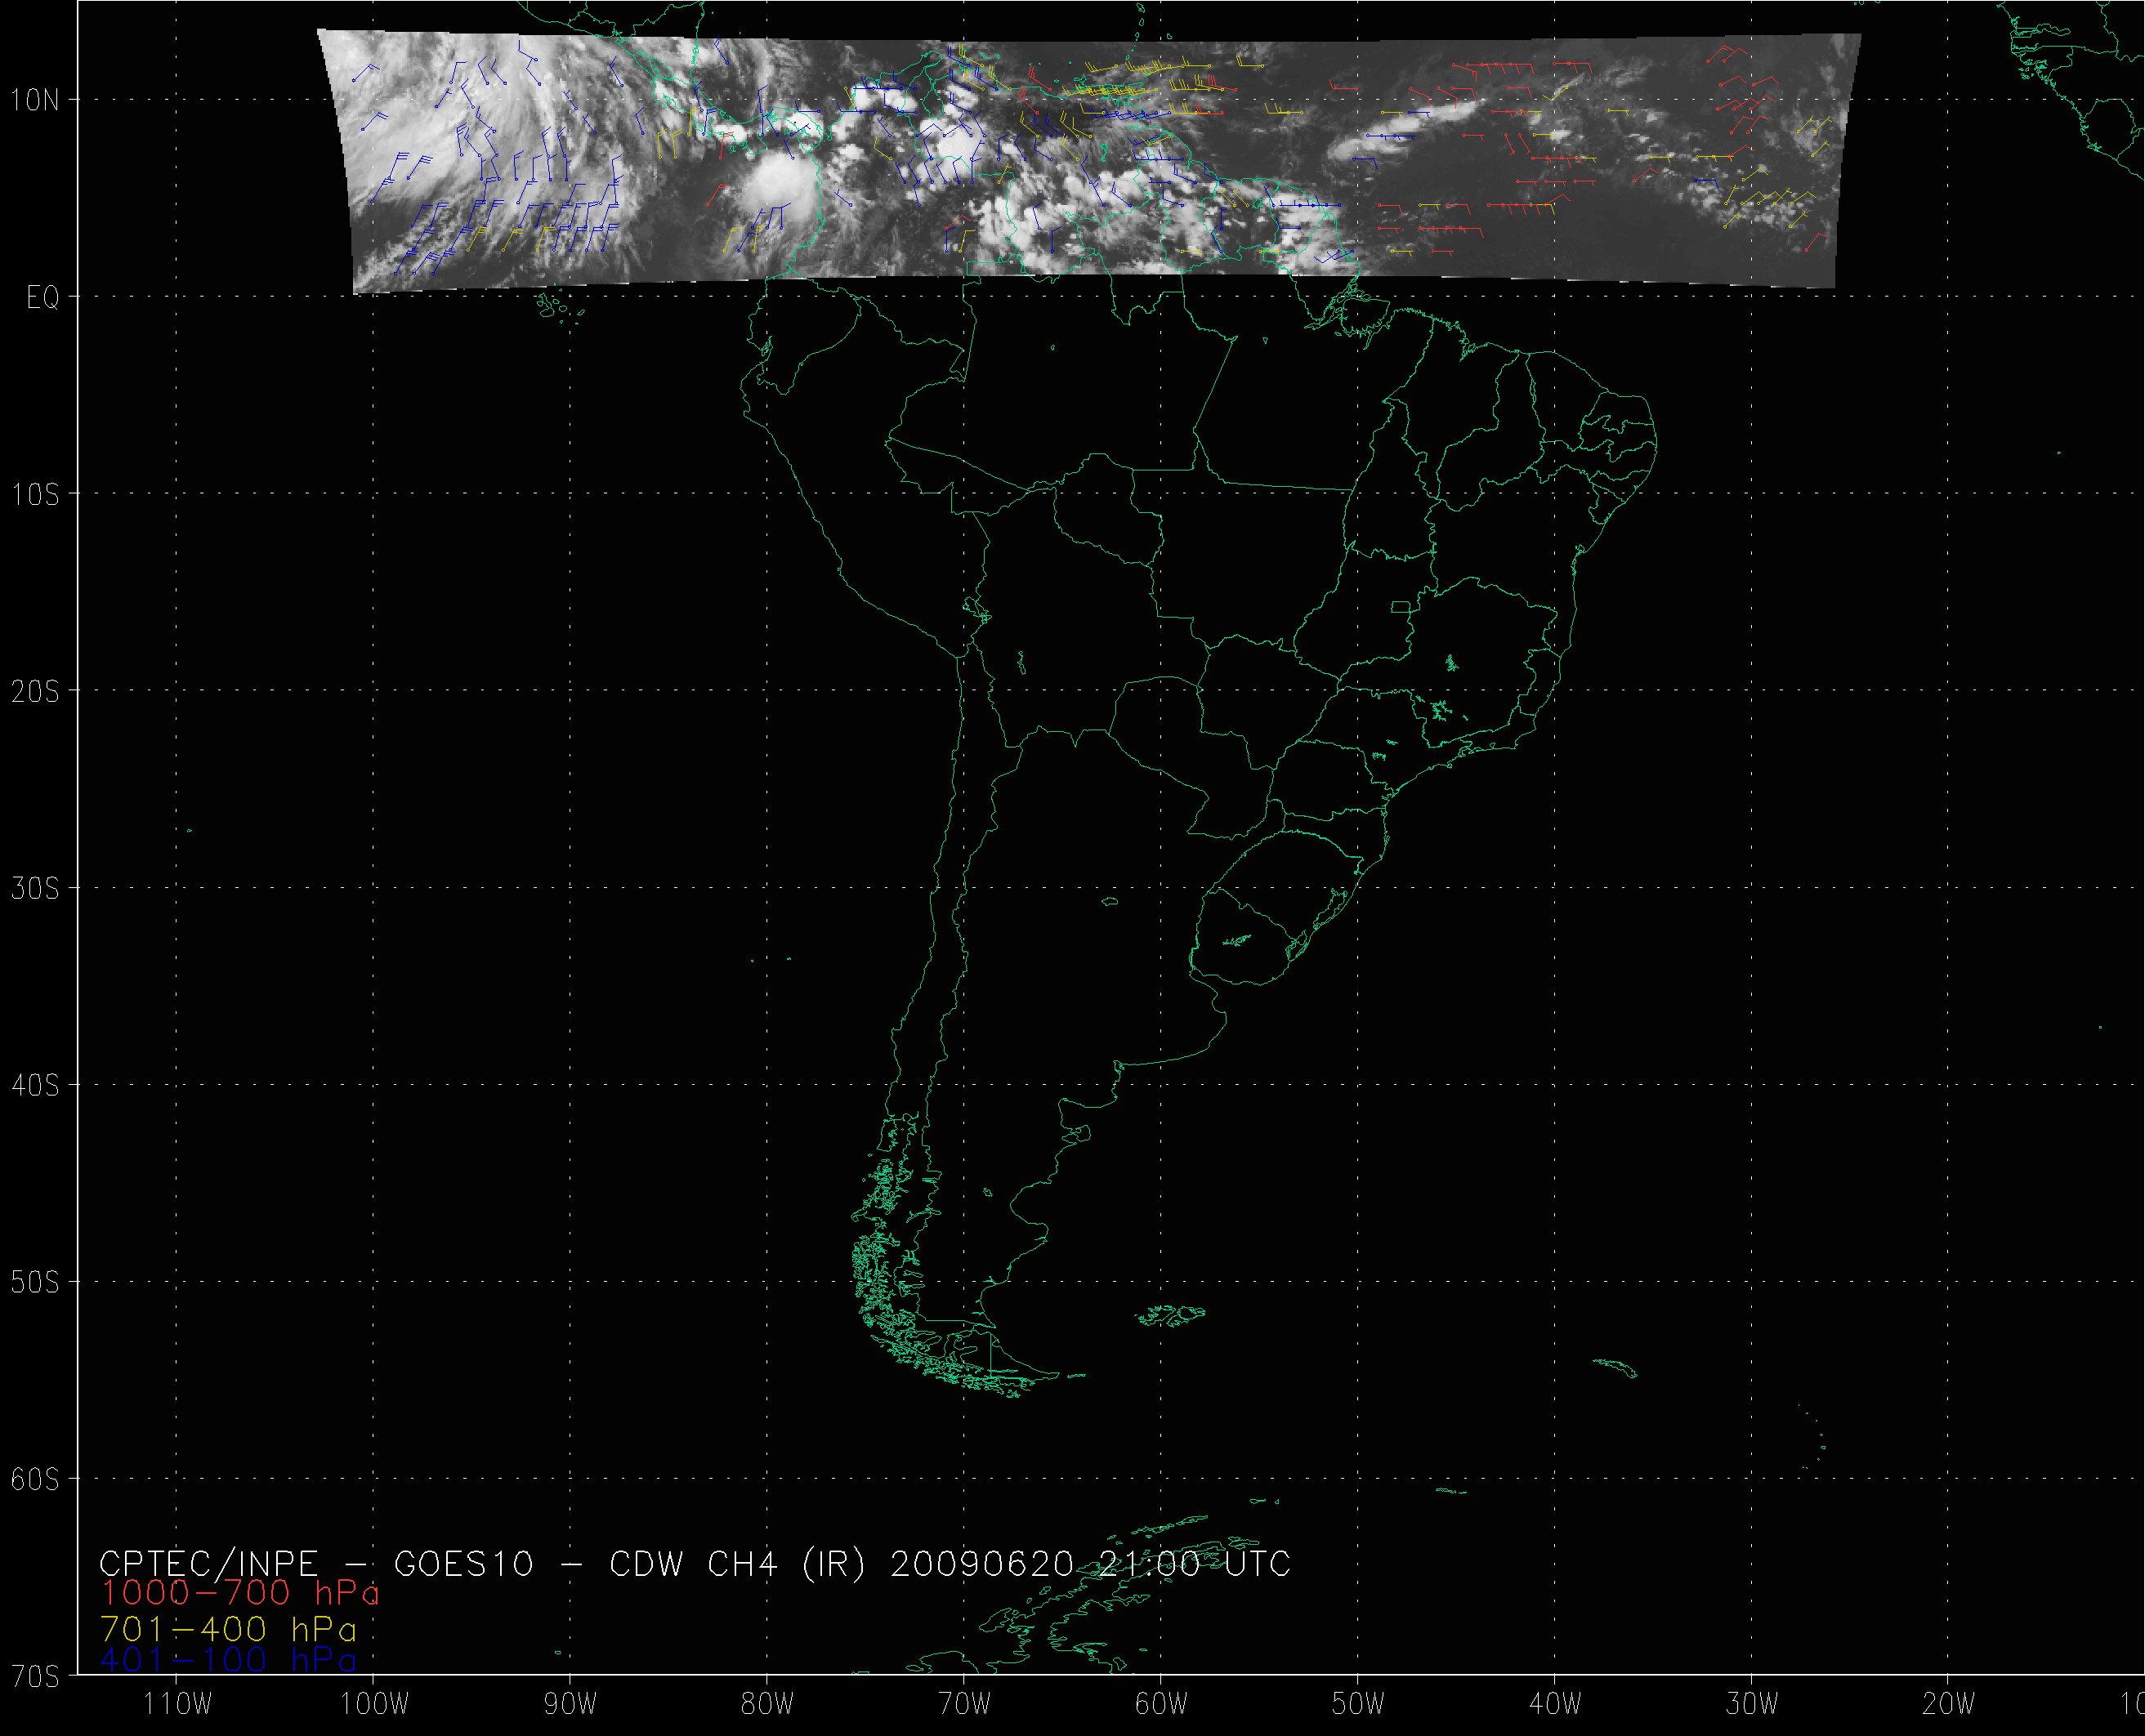The width and height of the screenshot is (2145, 1736).
Task: Click the 20S latitude axis label
Action: (x=35, y=691)
